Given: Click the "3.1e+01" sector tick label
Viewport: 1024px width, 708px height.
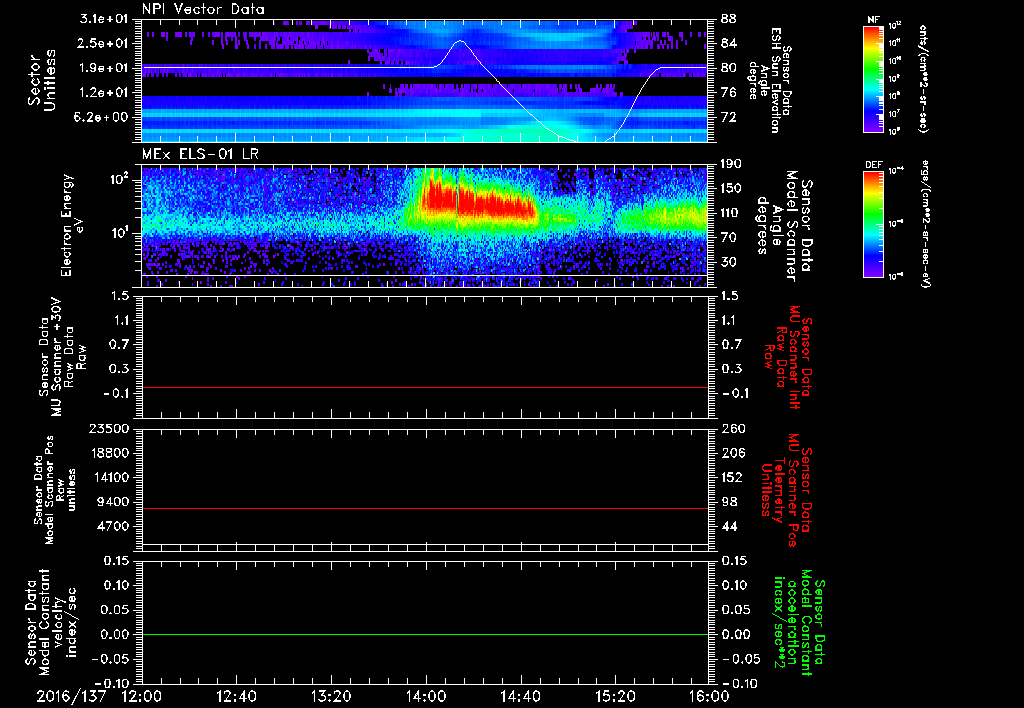Looking at the screenshot, I should coord(104,19).
